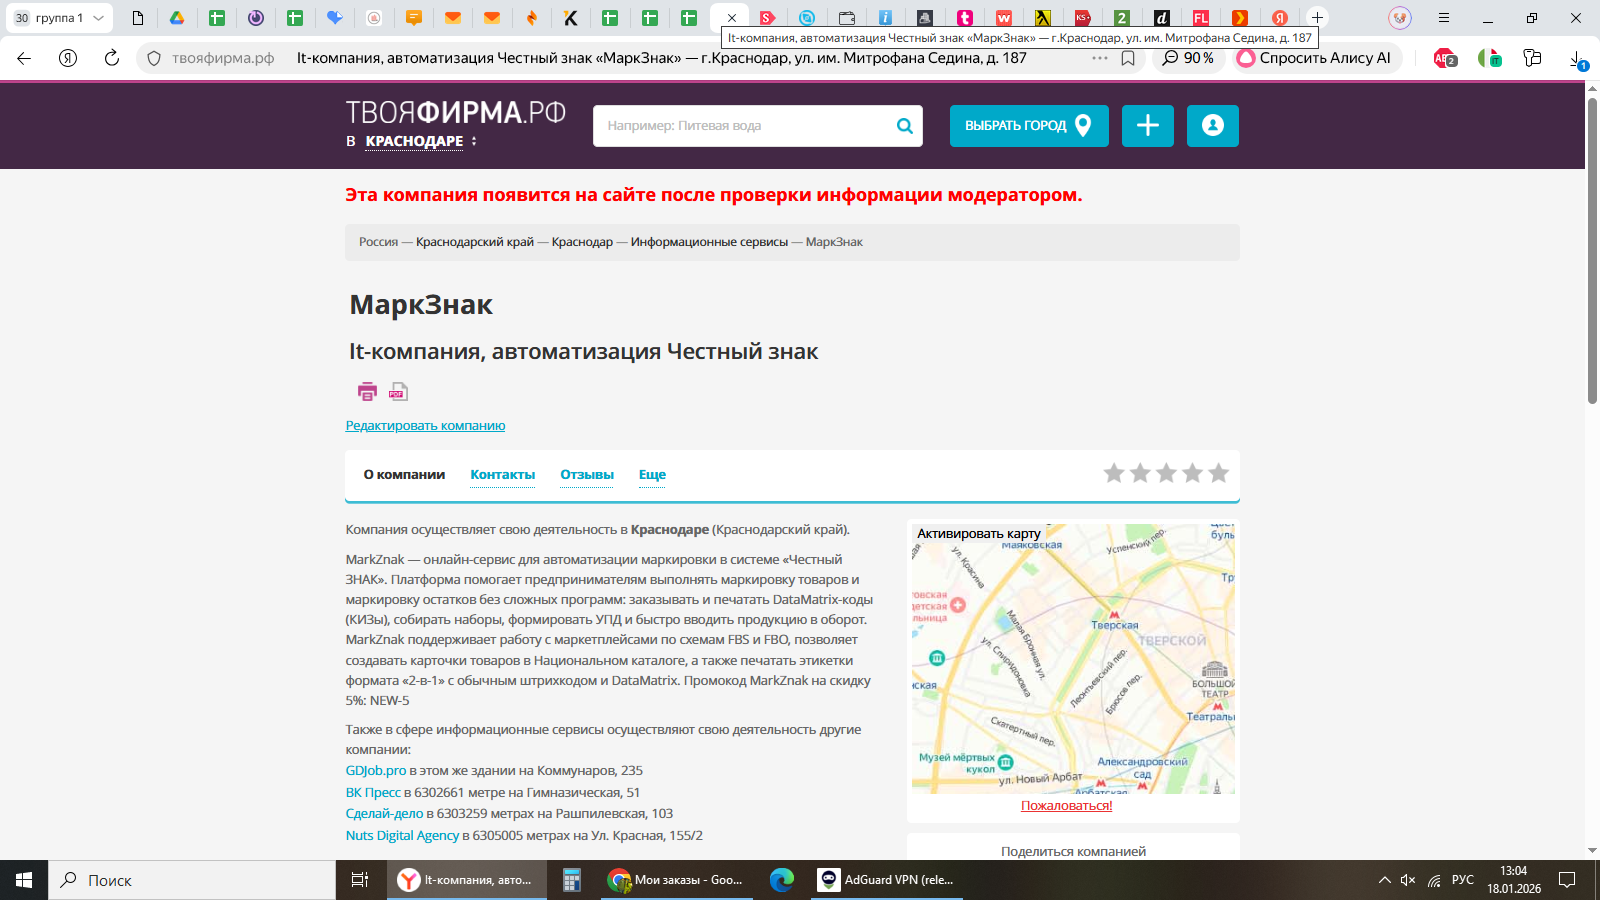Image resolution: width=1600 pixels, height=900 pixels.
Task: Open the Краснодар breadcrumb link
Action: pyautogui.click(x=582, y=242)
